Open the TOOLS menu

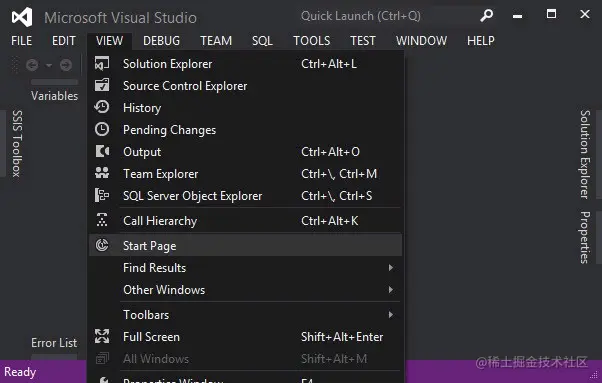(311, 41)
